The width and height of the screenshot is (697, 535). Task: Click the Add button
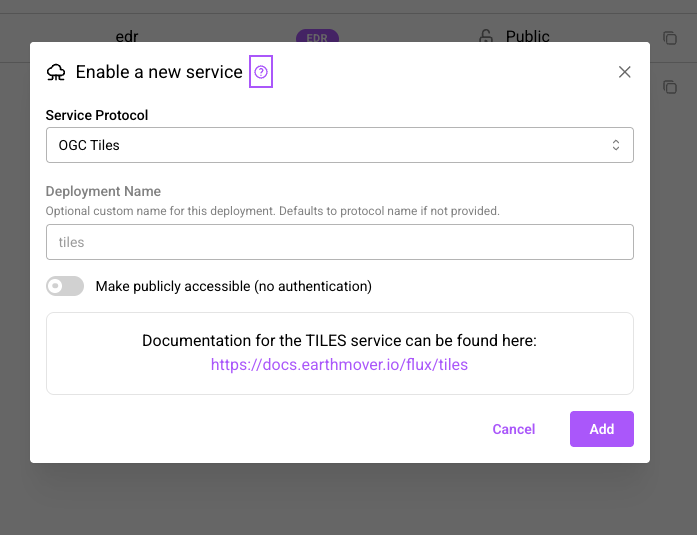(601, 429)
